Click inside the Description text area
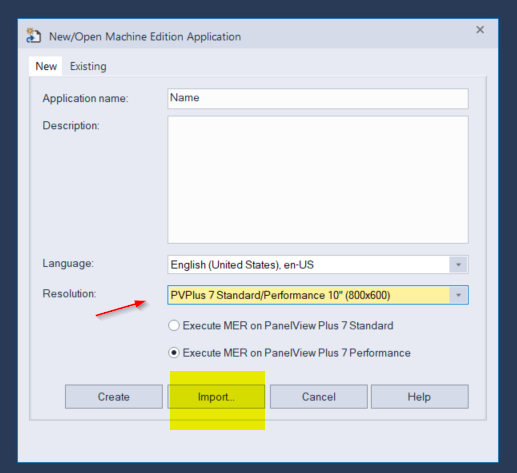Screen dimensions: 517x473 [318, 180]
